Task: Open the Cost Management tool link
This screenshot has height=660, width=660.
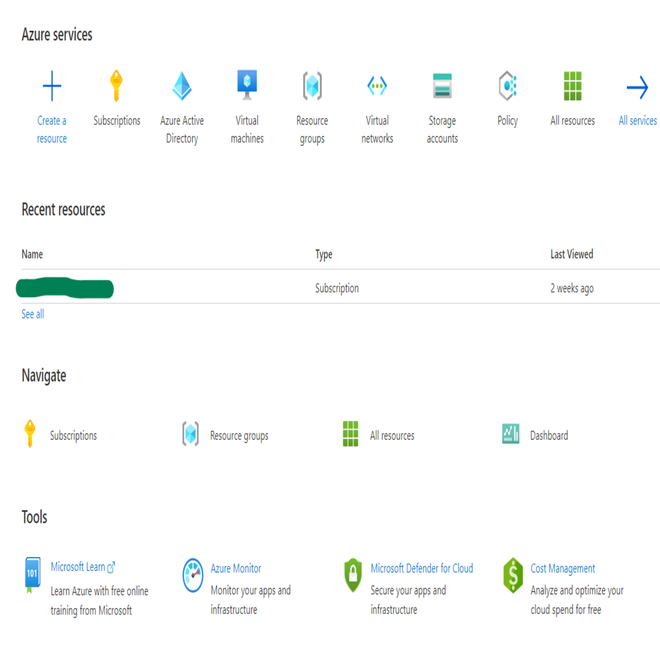Action: click(563, 569)
